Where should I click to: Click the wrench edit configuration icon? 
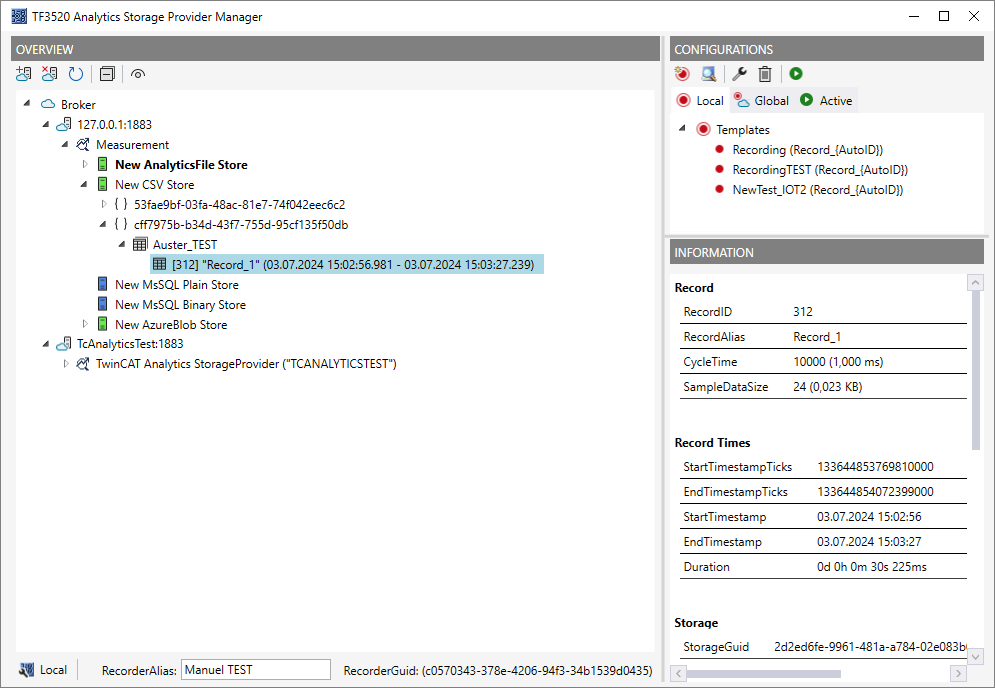pos(739,74)
